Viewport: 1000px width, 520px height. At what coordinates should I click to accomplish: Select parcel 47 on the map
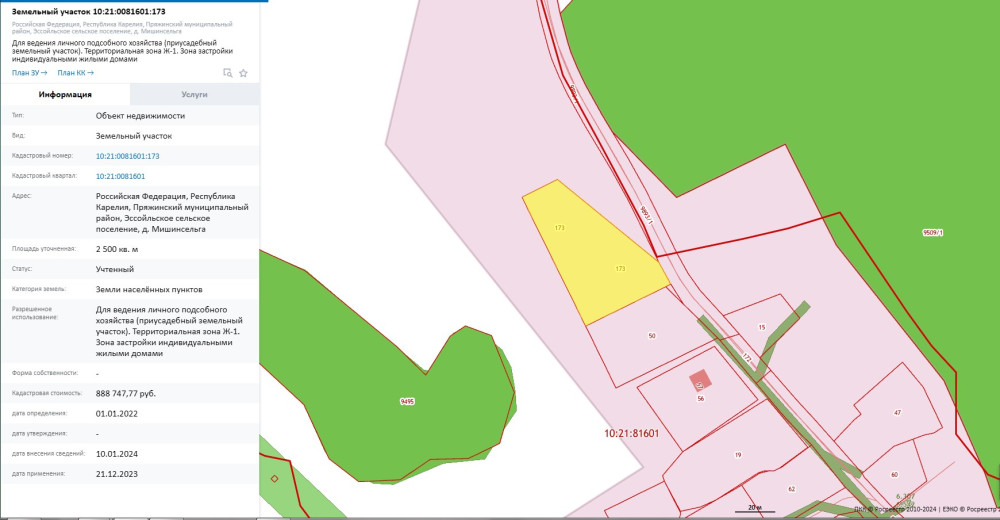tap(897, 411)
